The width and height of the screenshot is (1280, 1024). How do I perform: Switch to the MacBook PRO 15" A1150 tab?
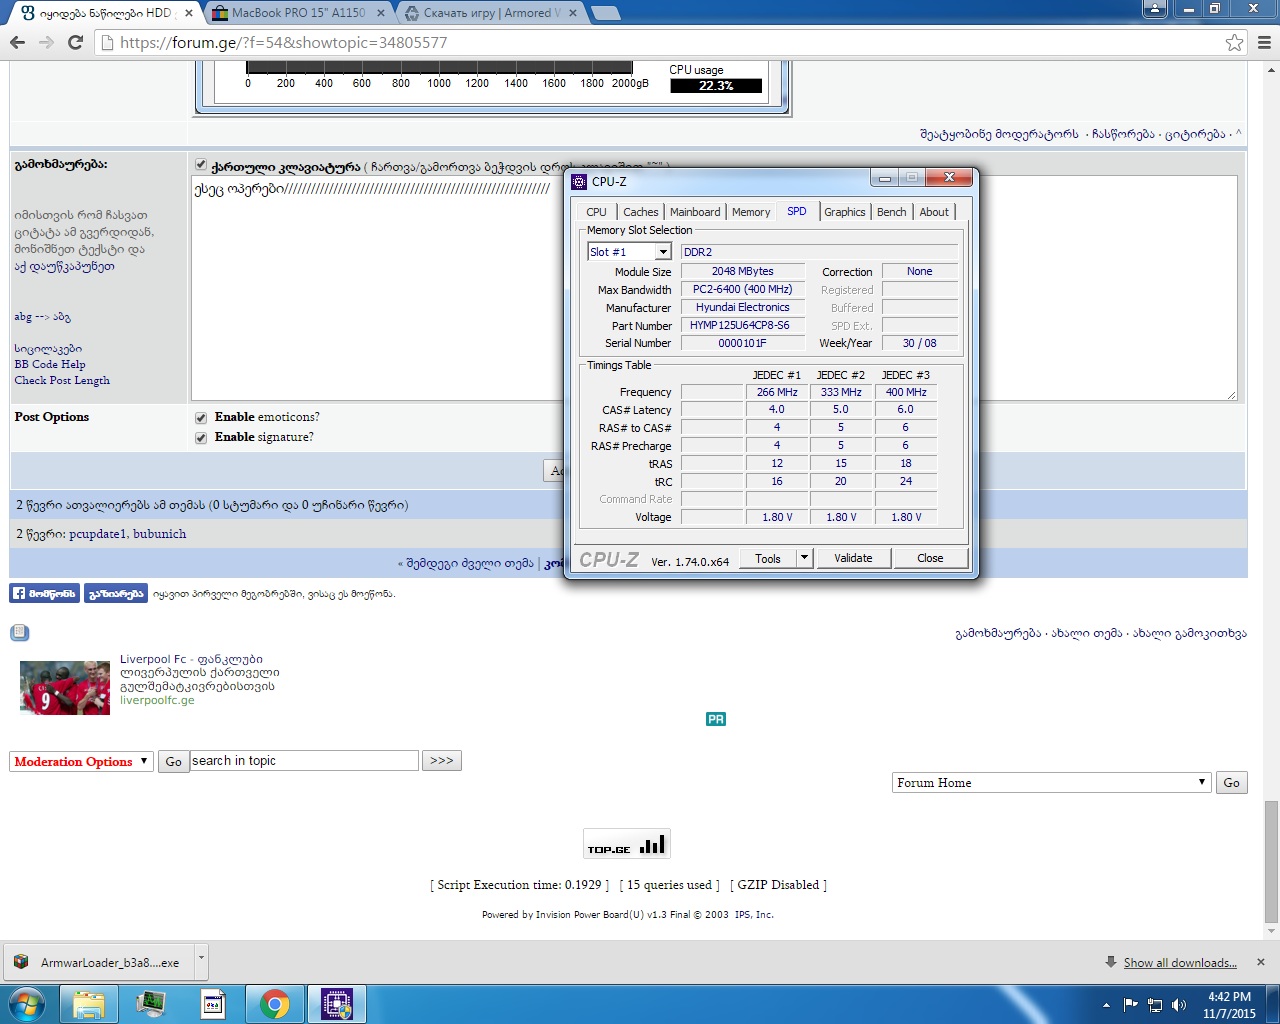pyautogui.click(x=298, y=13)
